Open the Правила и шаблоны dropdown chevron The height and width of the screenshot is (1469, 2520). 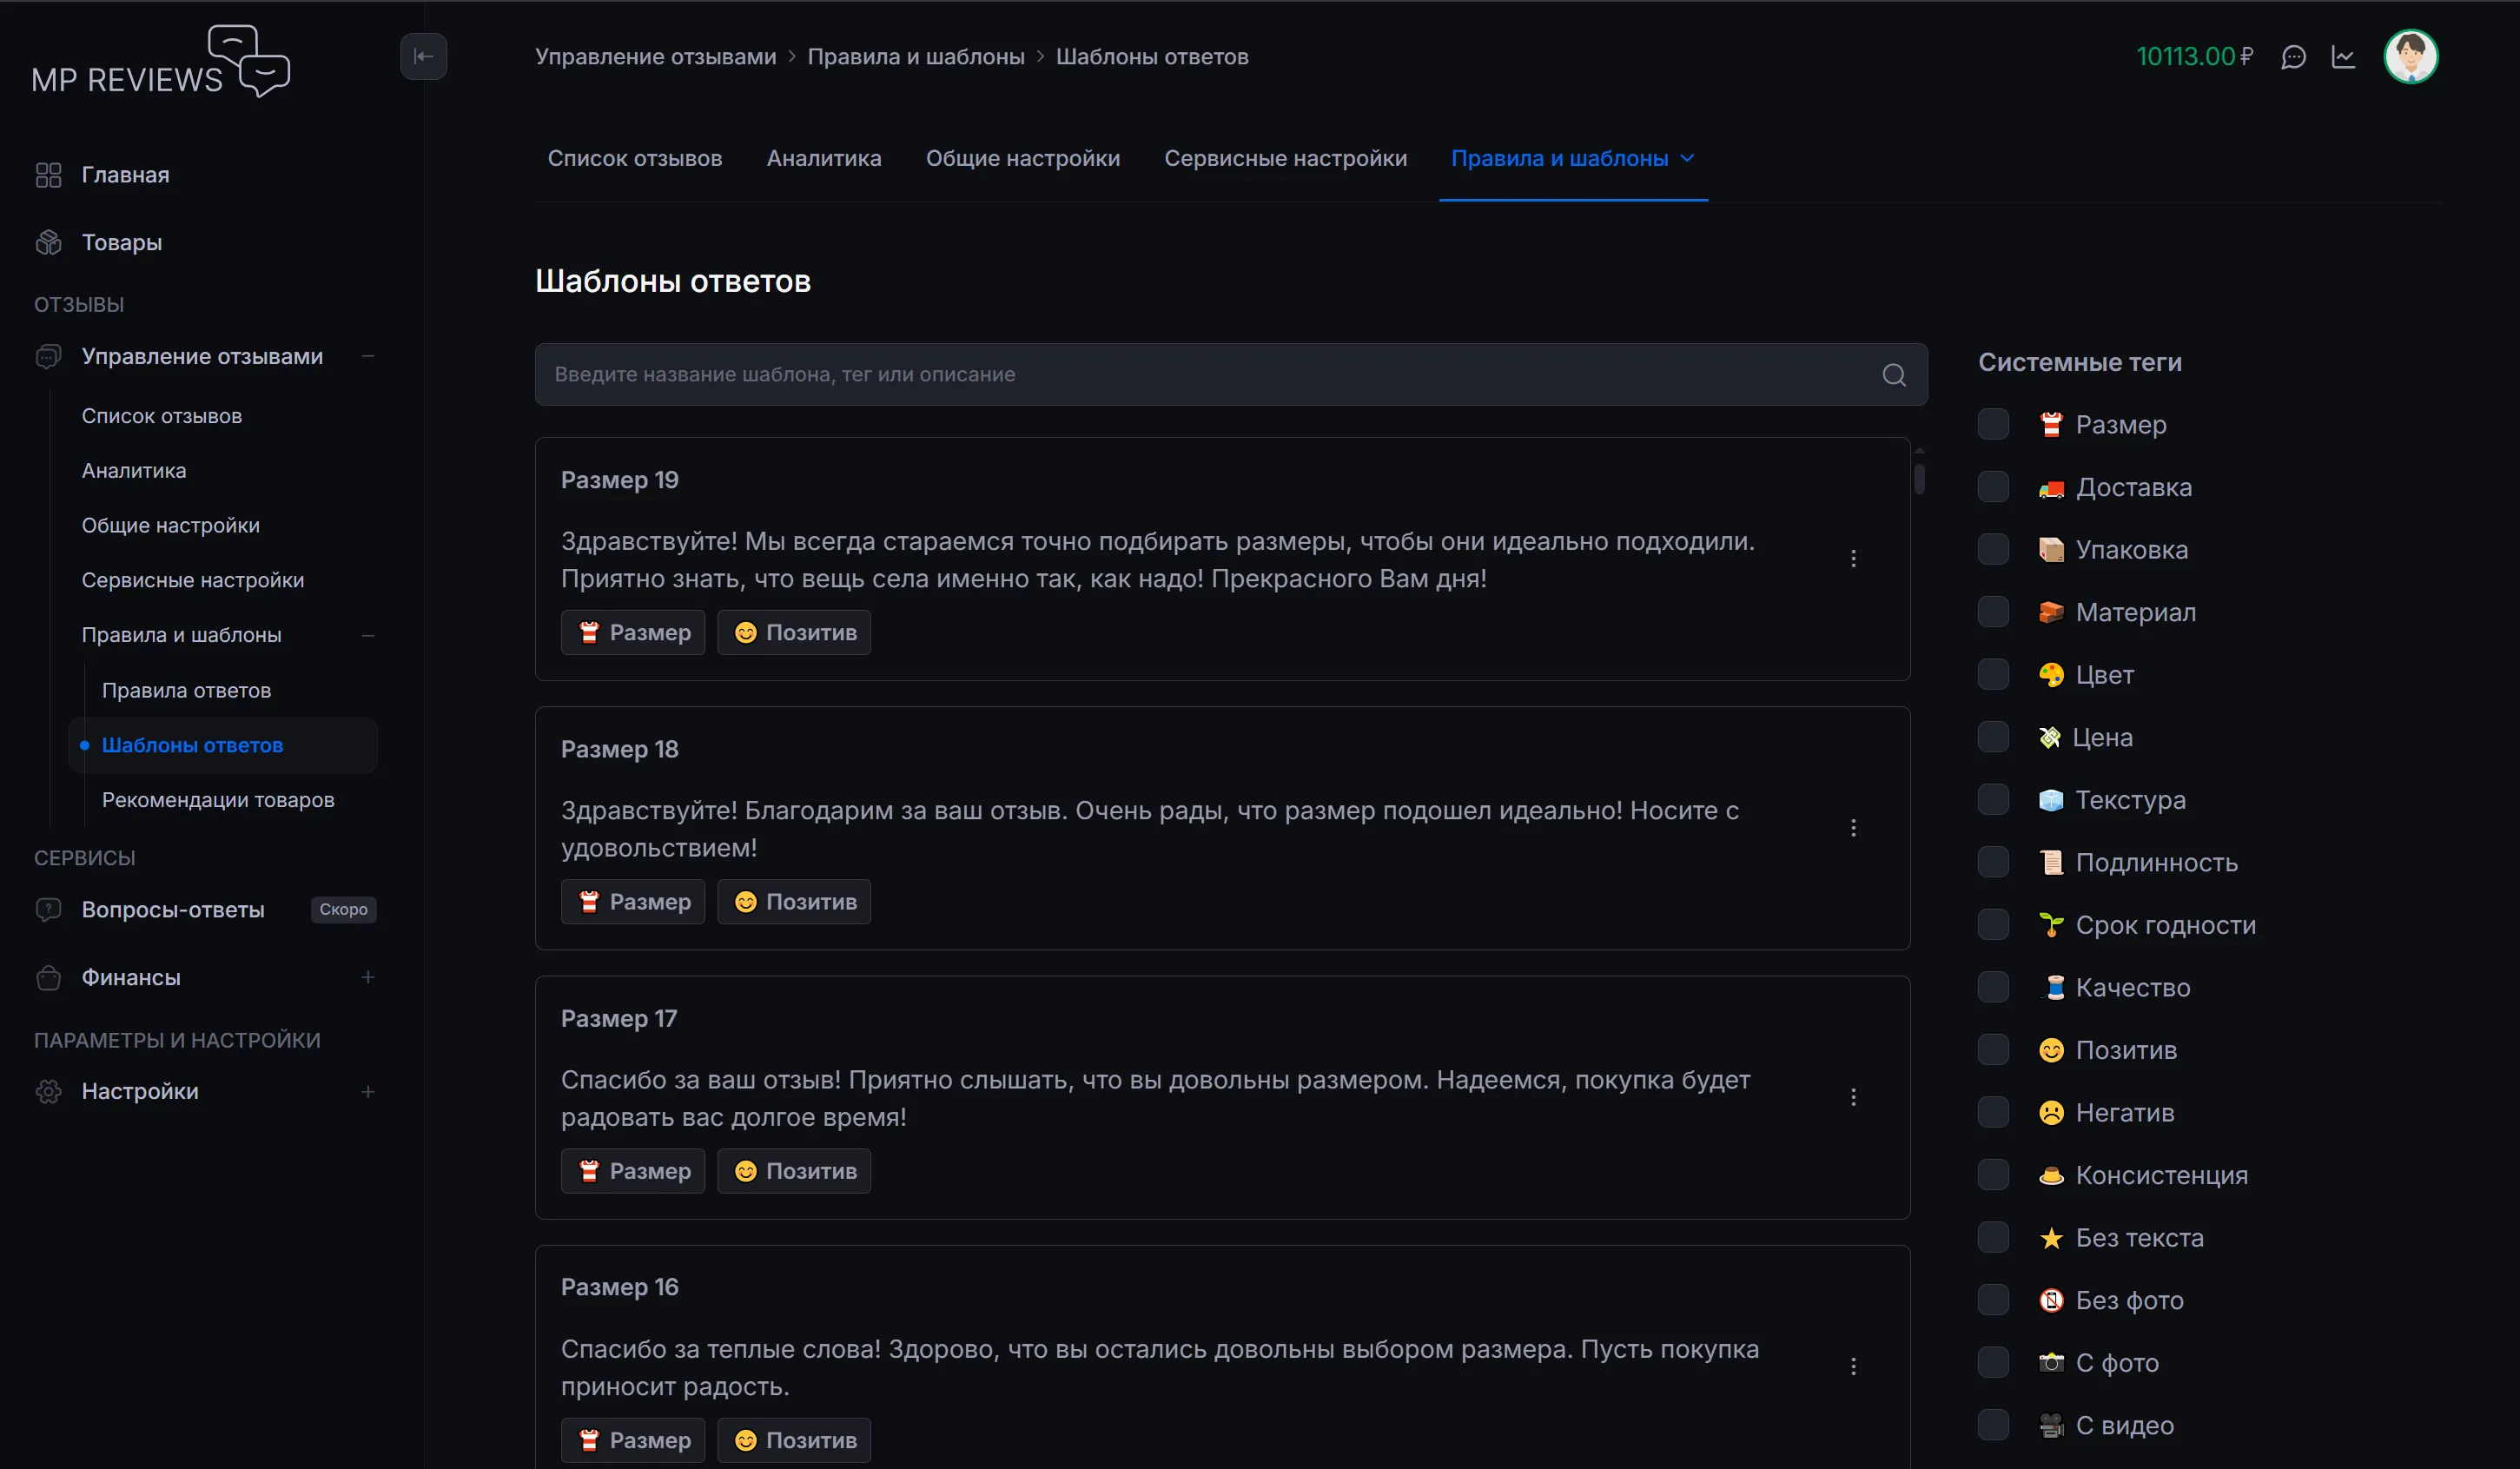1689,158
